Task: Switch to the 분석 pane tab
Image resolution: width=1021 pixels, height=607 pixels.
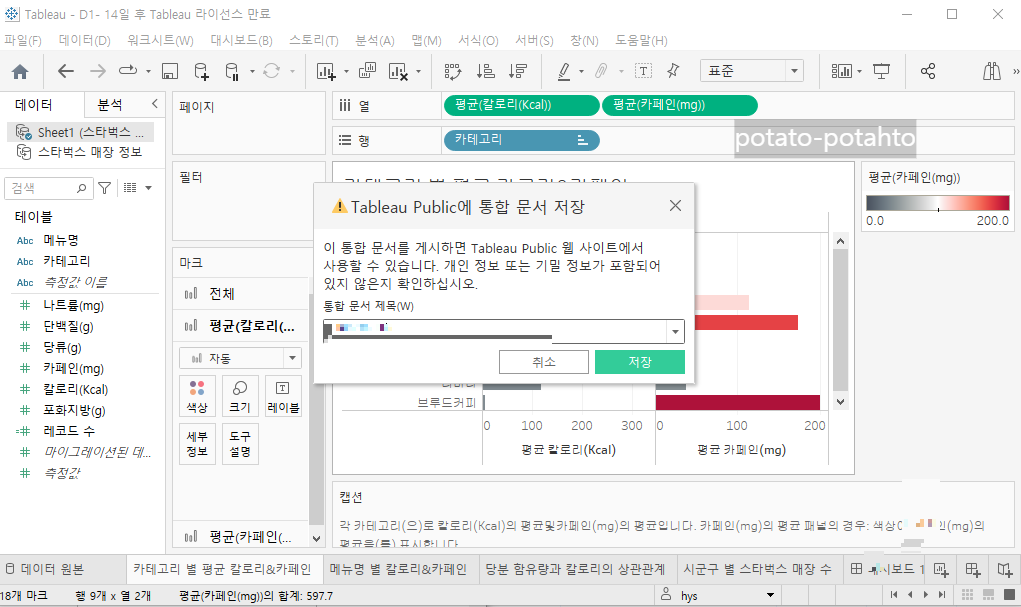Action: (x=109, y=104)
